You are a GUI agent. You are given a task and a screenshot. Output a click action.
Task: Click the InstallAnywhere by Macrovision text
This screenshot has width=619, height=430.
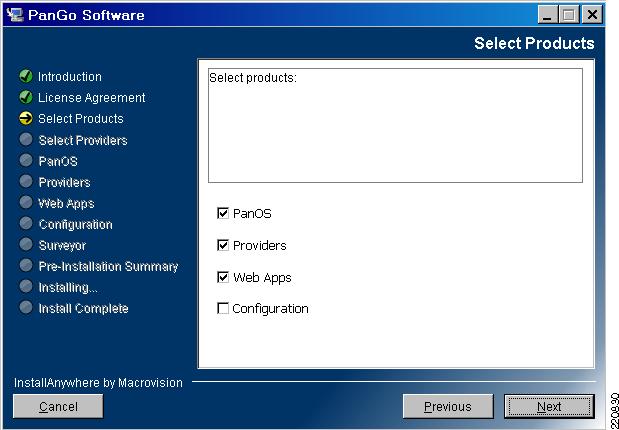coord(98,383)
